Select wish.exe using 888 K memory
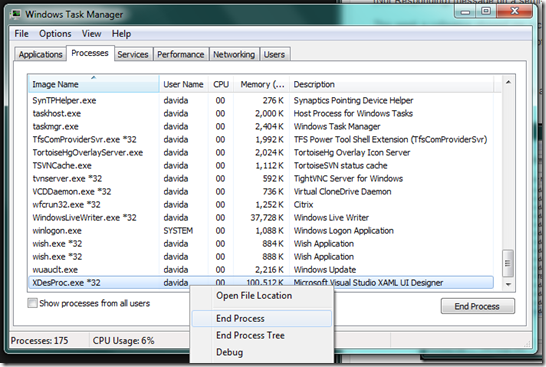The height and width of the screenshot is (367, 546). click(261, 257)
